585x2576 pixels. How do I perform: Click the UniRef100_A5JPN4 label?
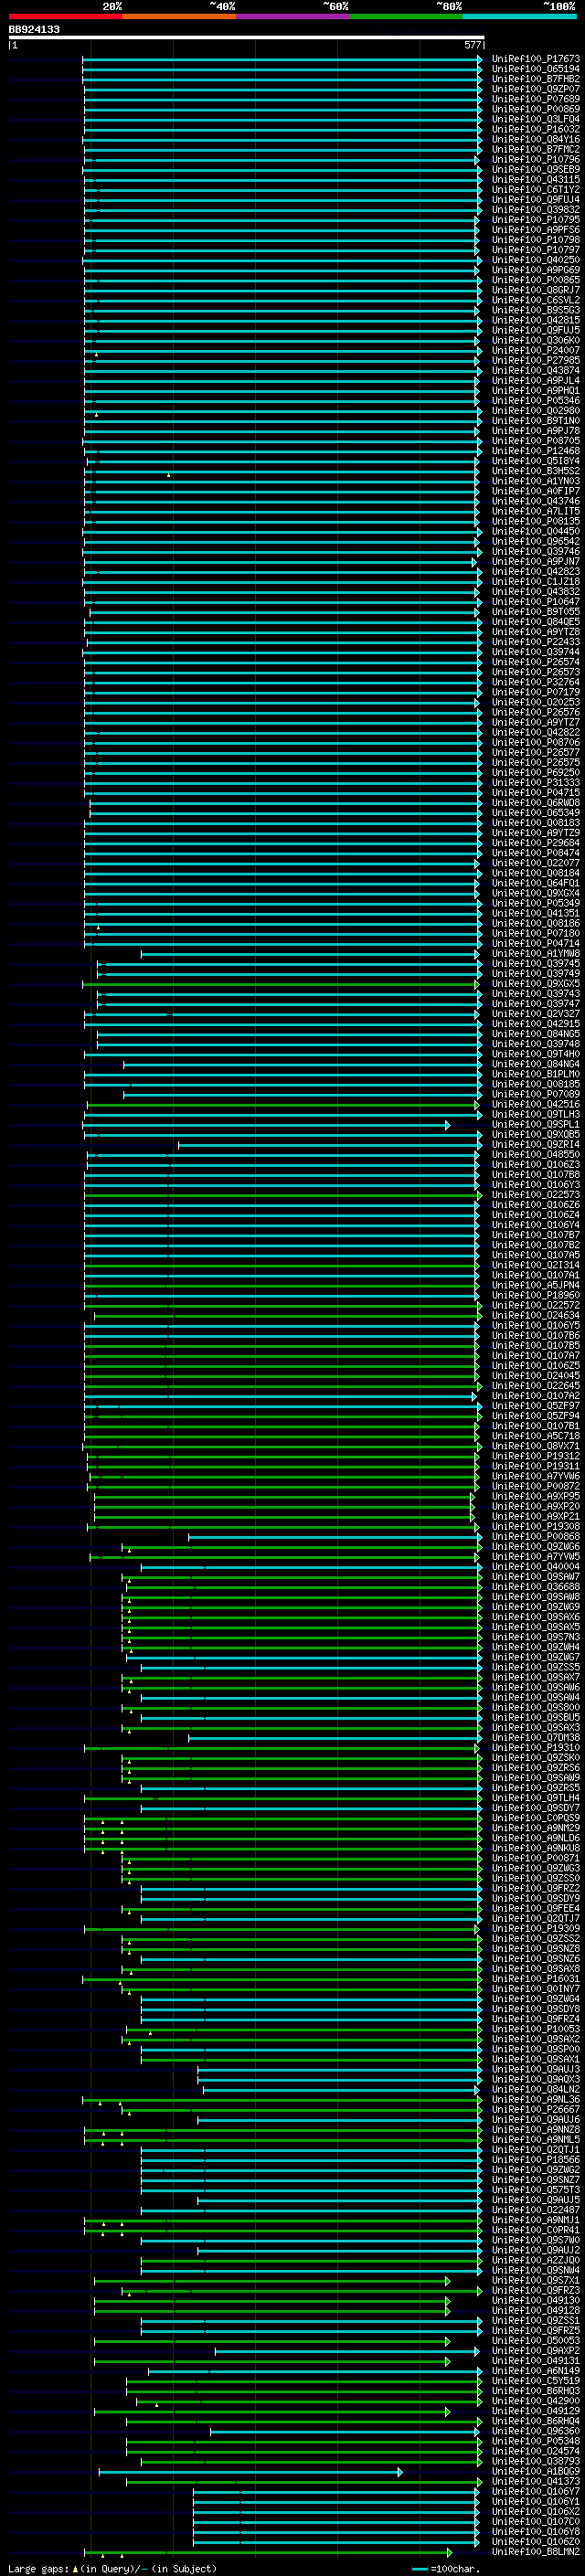536,1285
